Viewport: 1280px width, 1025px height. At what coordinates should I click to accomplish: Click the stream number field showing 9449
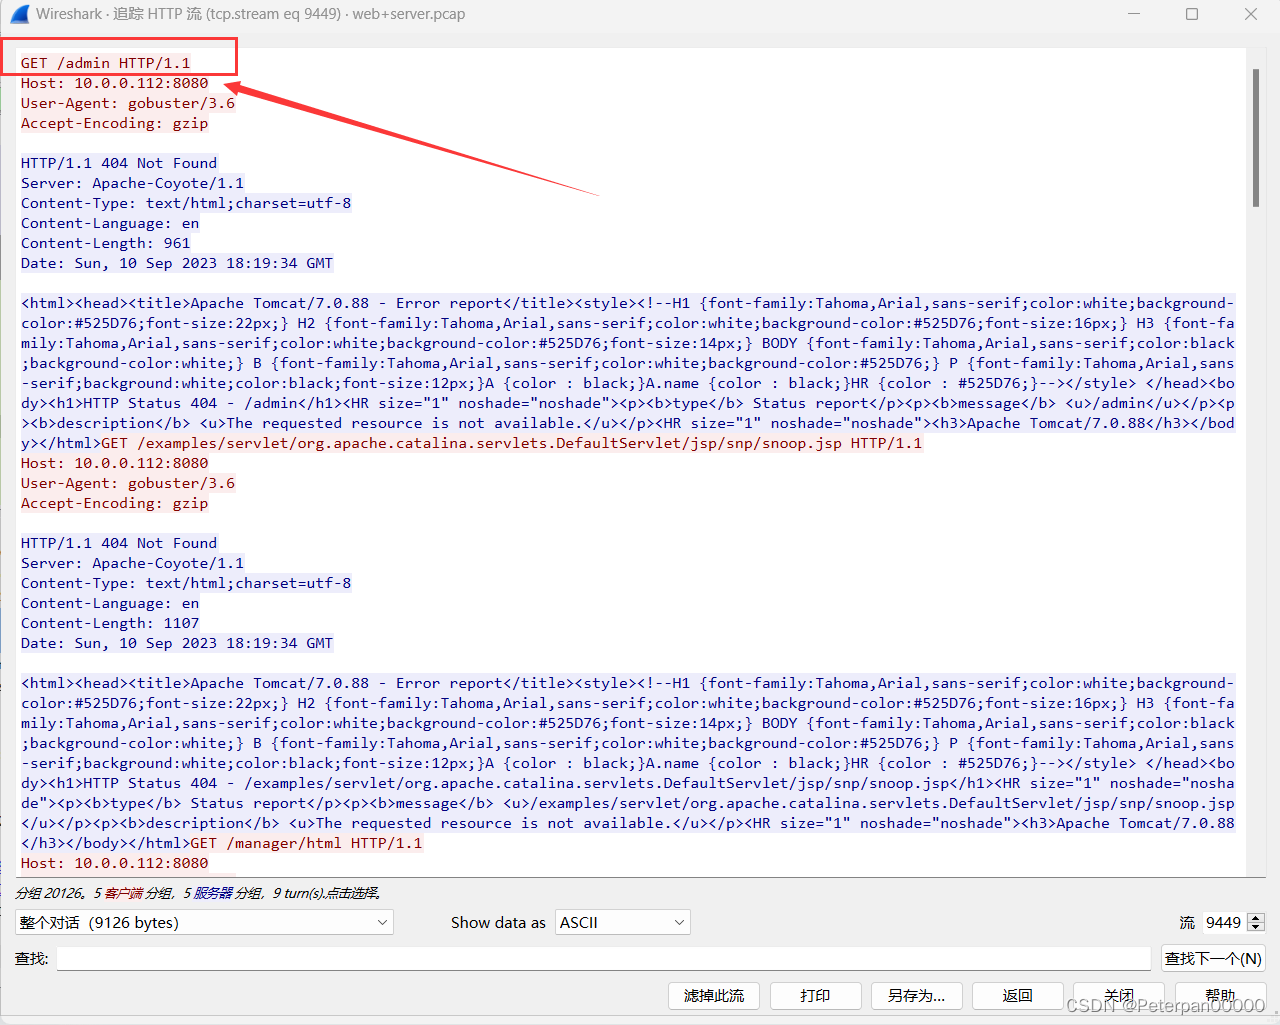click(x=1225, y=922)
